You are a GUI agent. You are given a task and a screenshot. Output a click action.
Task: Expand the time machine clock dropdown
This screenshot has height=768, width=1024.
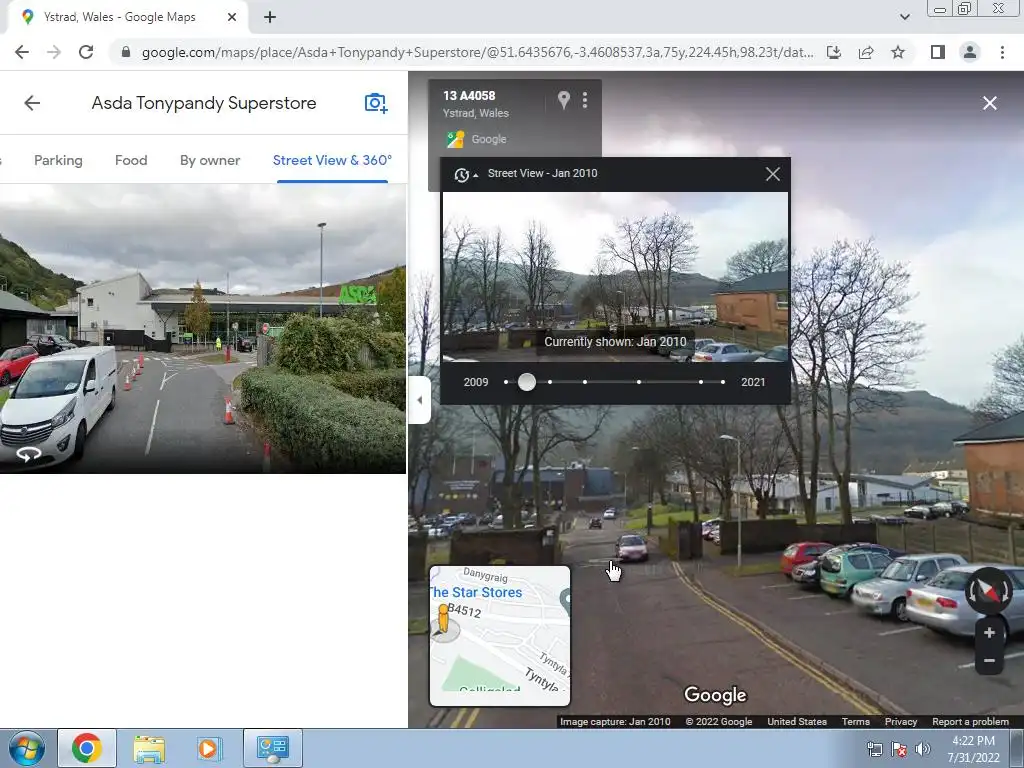[466, 174]
